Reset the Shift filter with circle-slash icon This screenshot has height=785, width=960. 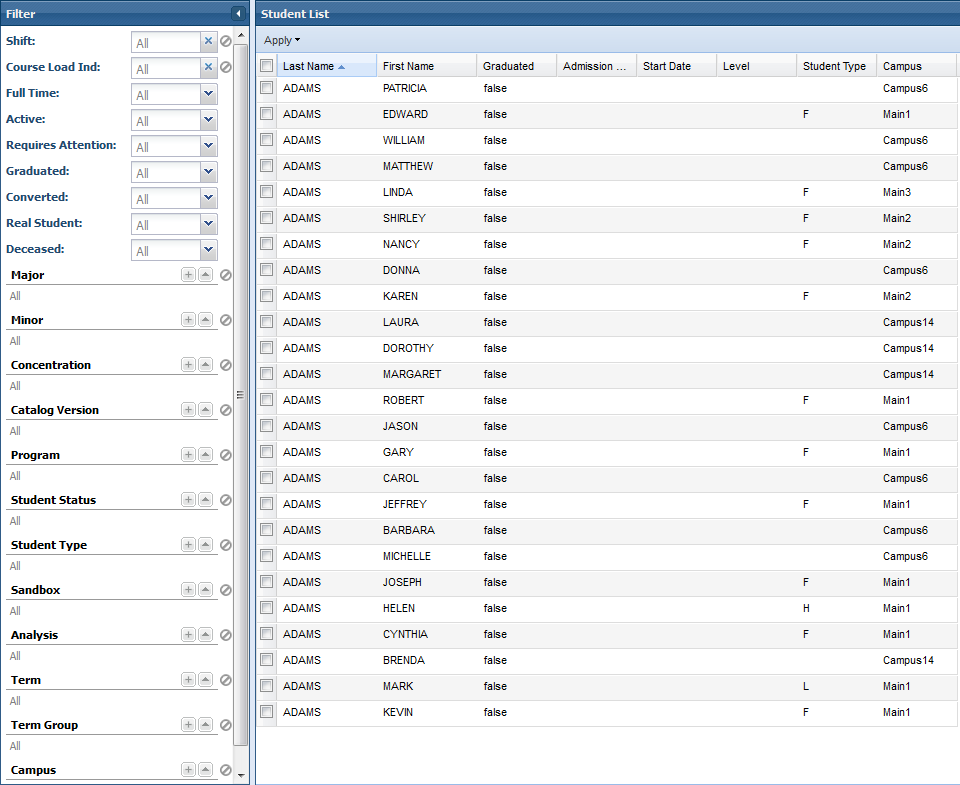coord(226,42)
